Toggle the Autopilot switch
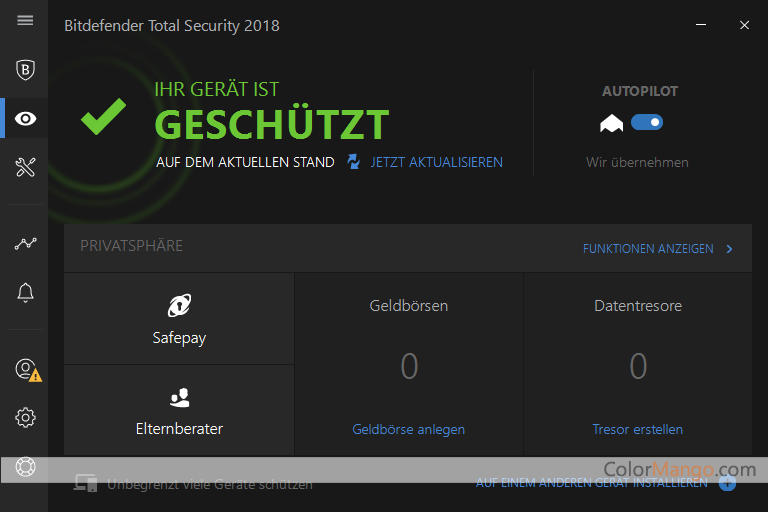The width and height of the screenshot is (768, 512). pos(647,123)
